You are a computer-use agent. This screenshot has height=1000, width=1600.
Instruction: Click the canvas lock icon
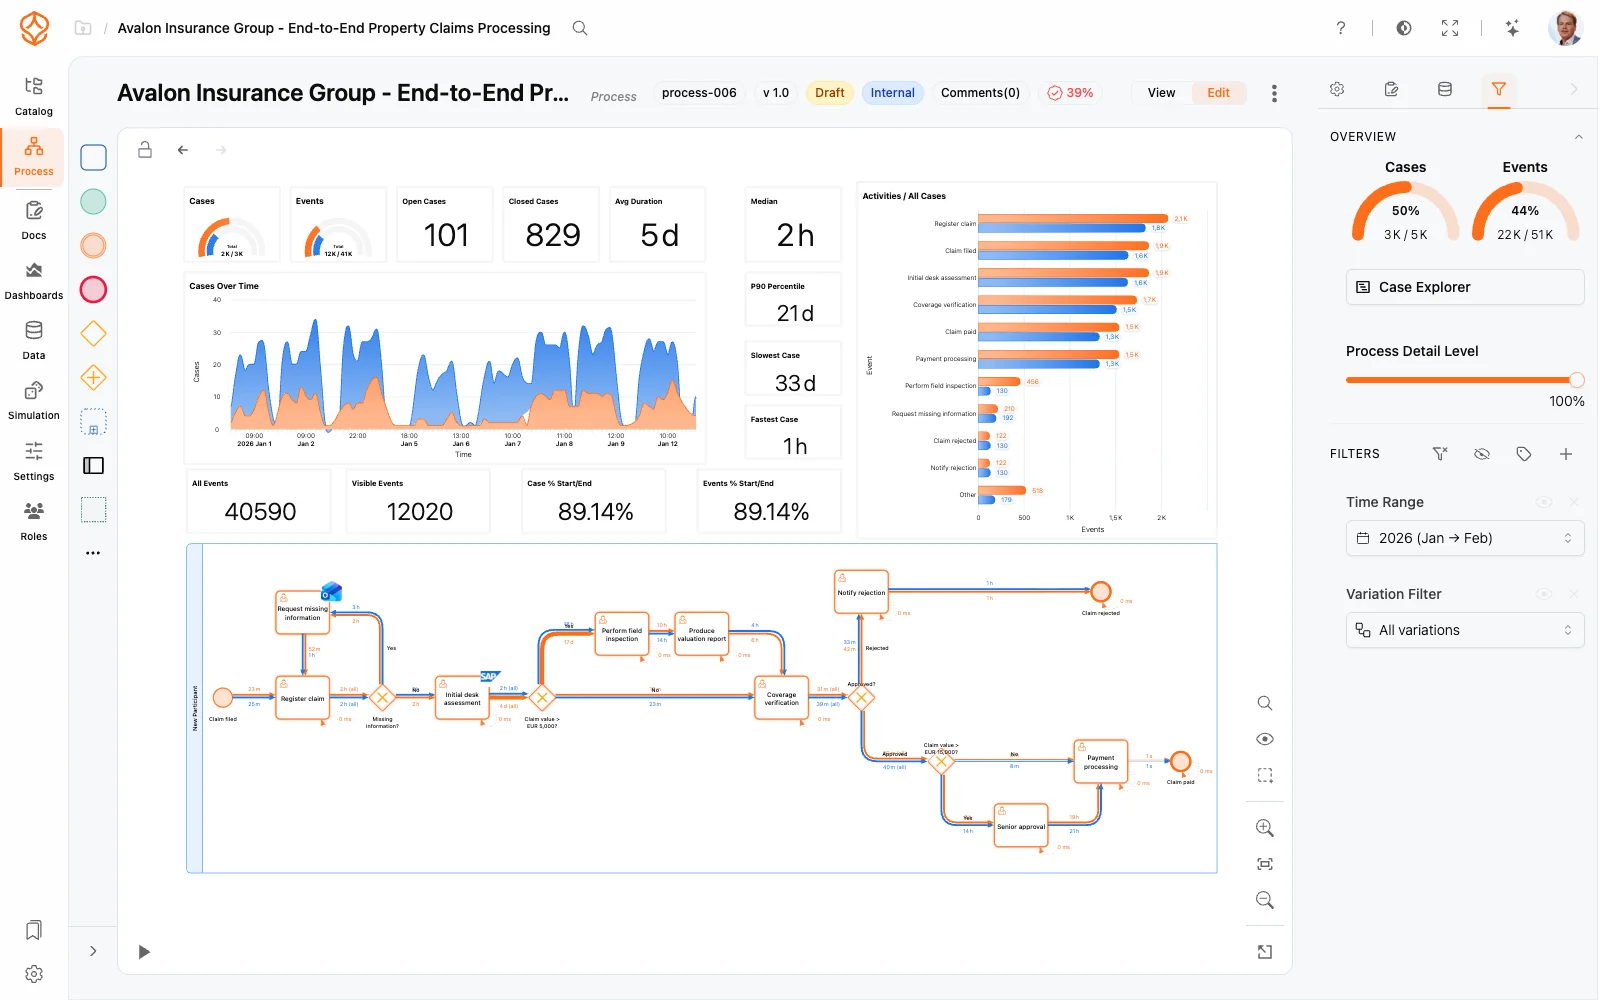click(x=145, y=150)
